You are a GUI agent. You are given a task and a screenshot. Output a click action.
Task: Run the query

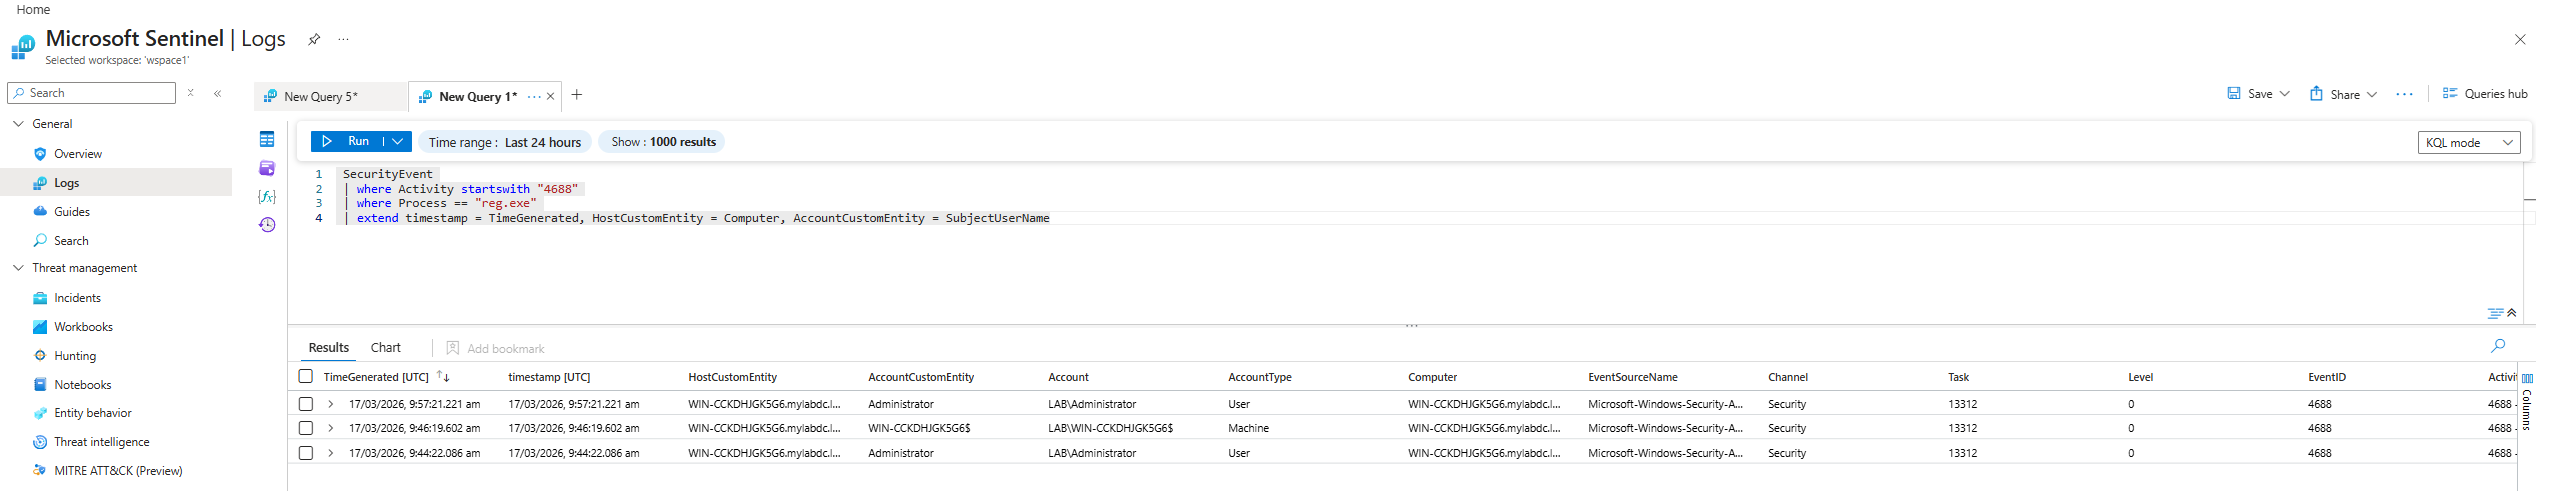click(347, 142)
